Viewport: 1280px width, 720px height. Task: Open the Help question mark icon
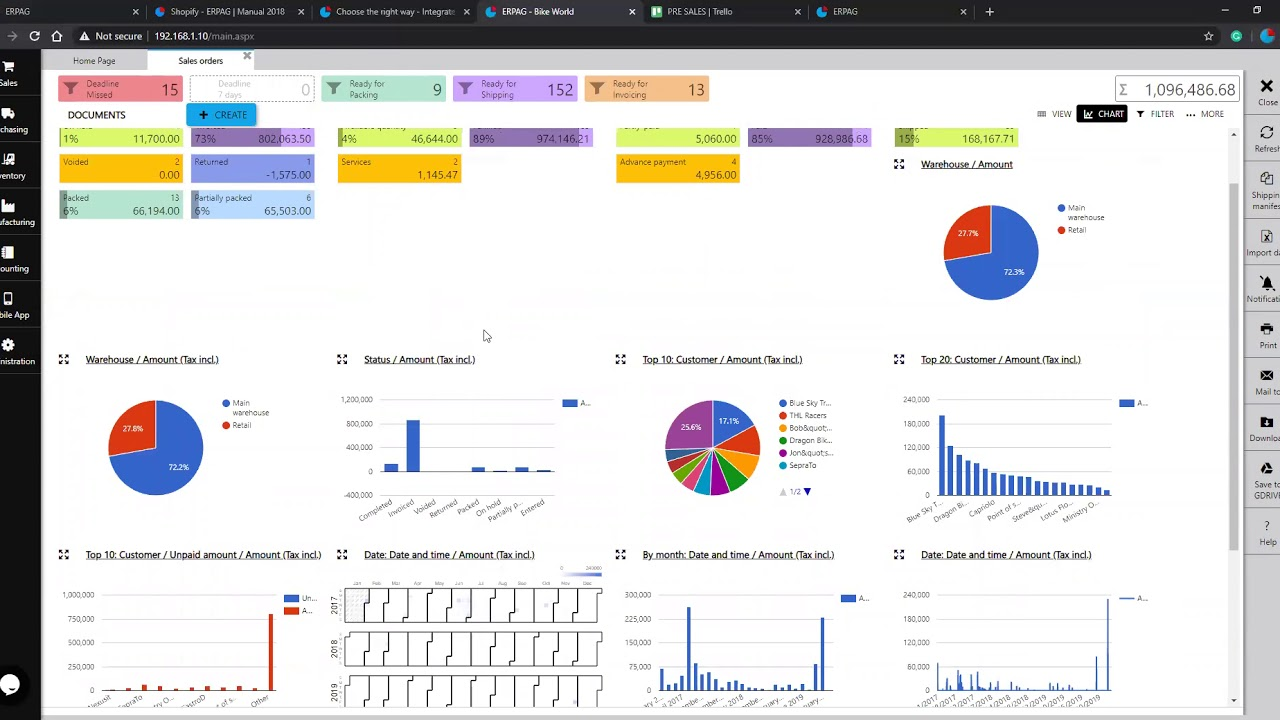[x=1266, y=526]
